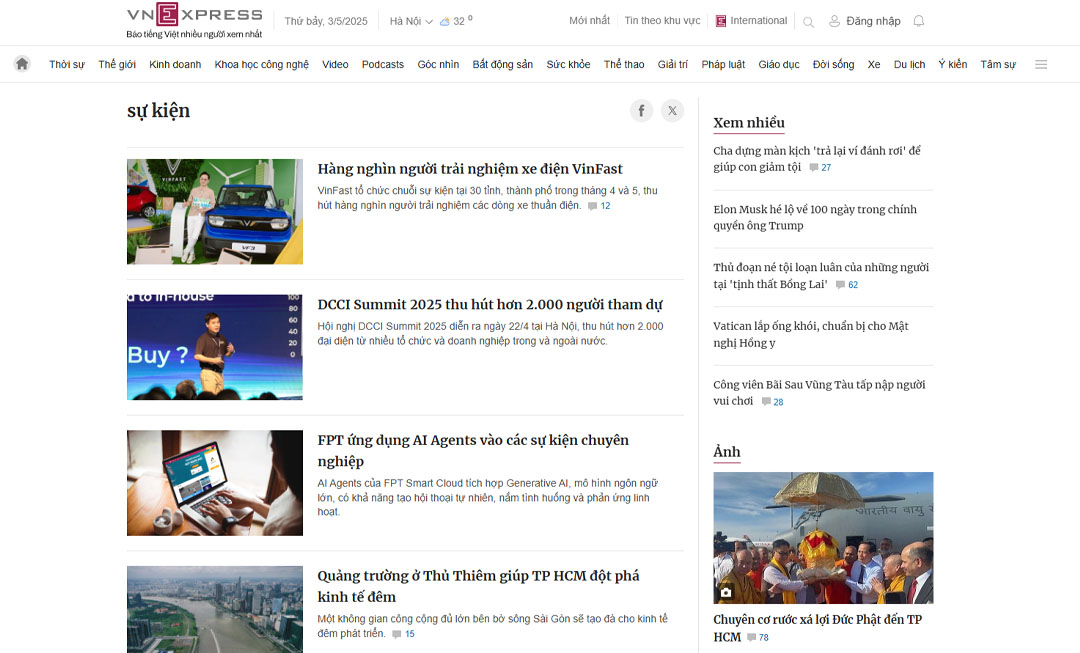Screen dimensions: 1080x653
Task: Go to the home page icon
Action: coord(22,64)
